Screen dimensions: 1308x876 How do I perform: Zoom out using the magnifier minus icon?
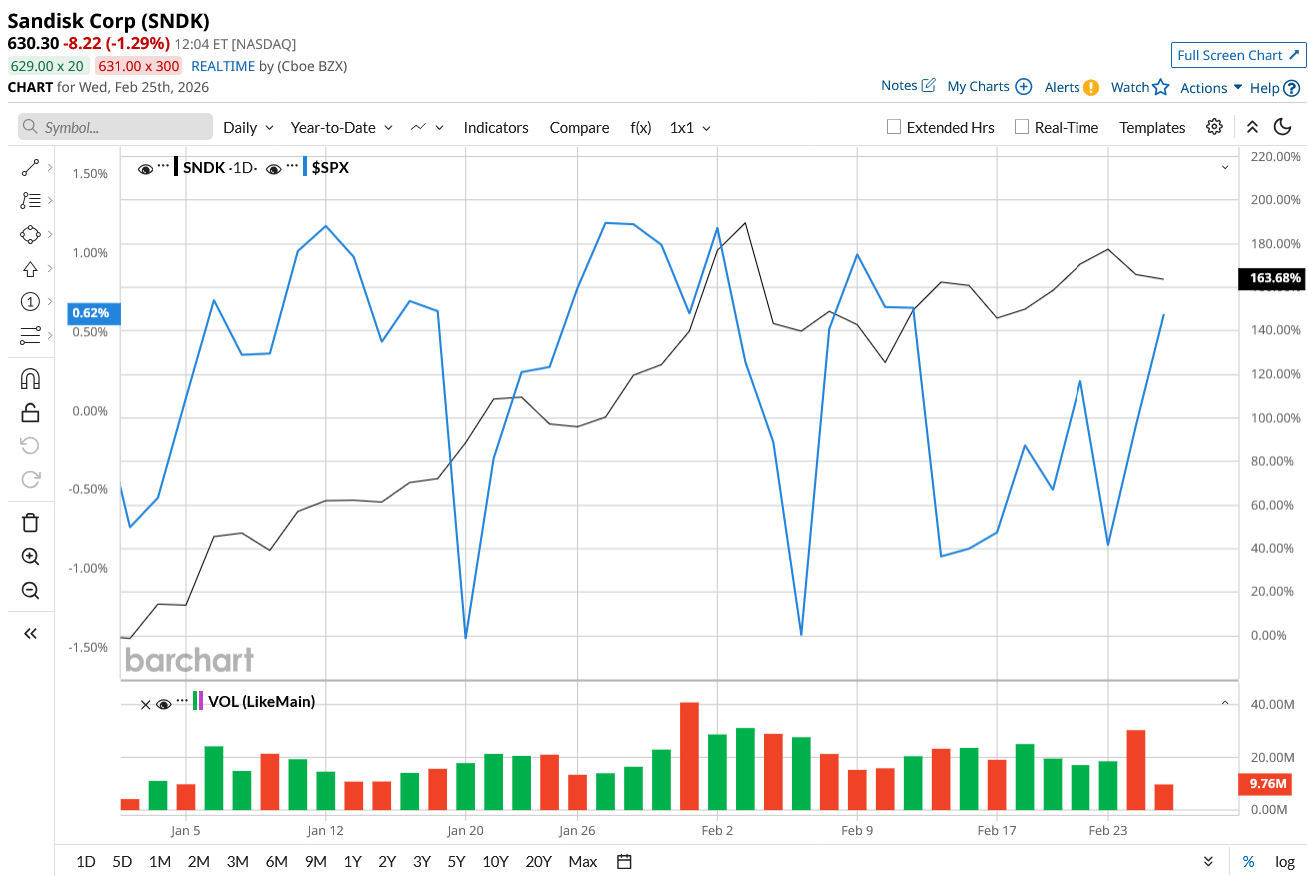click(30, 590)
